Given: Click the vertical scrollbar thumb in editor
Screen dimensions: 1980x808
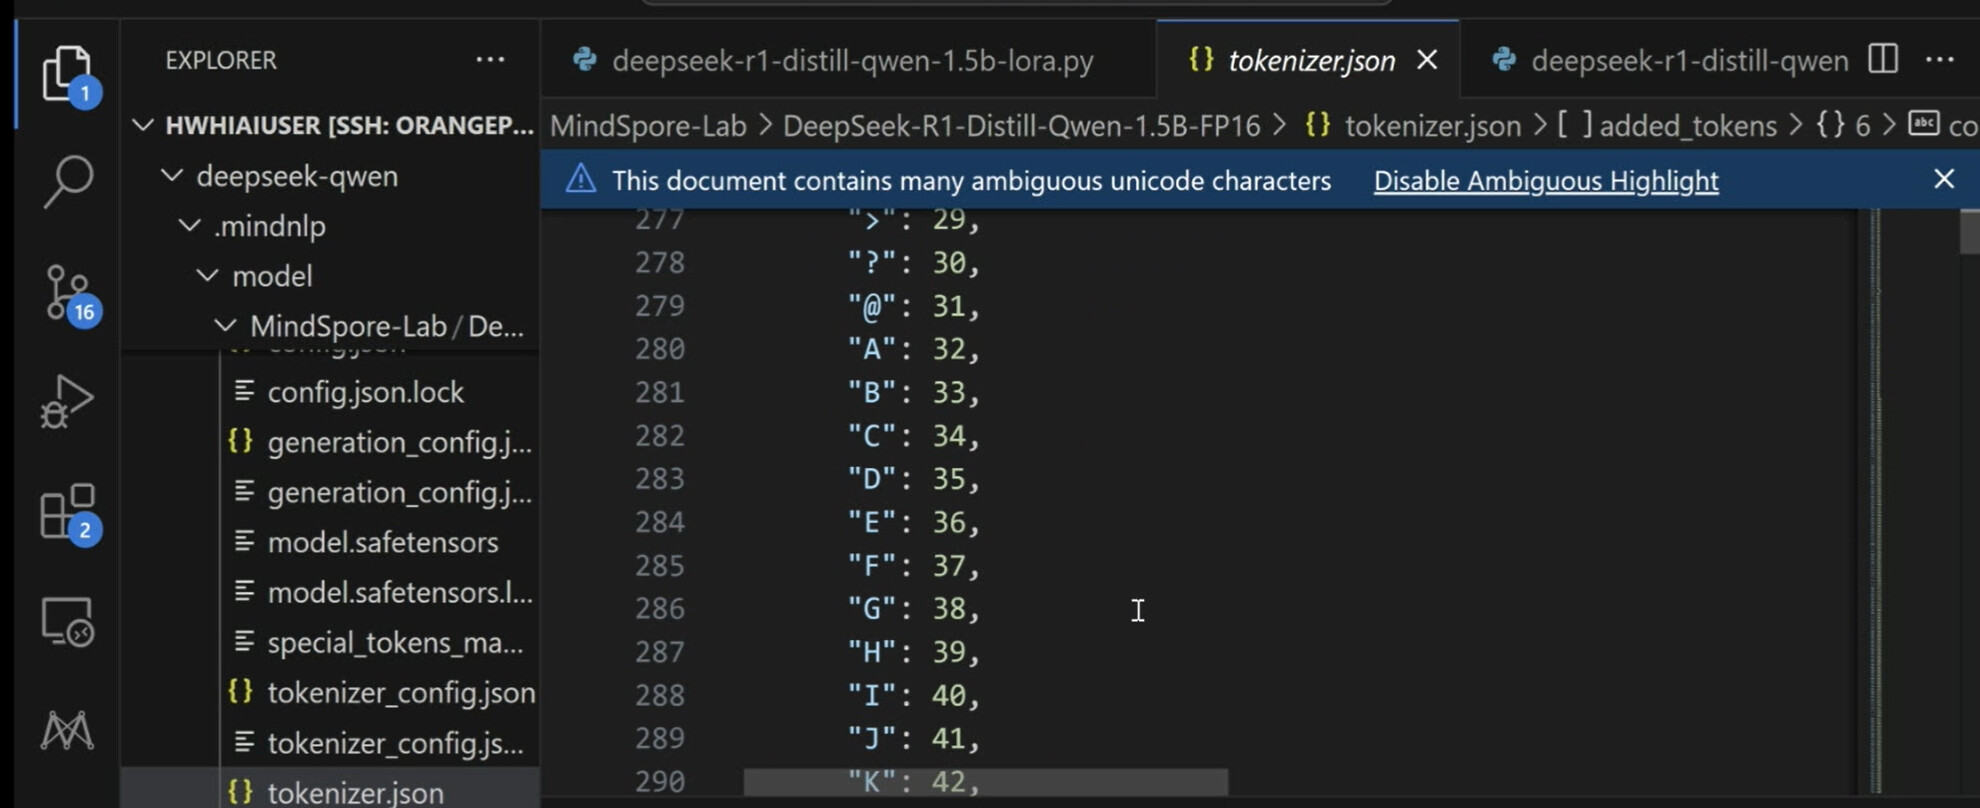Looking at the screenshot, I should pyautogui.click(x=1968, y=232).
